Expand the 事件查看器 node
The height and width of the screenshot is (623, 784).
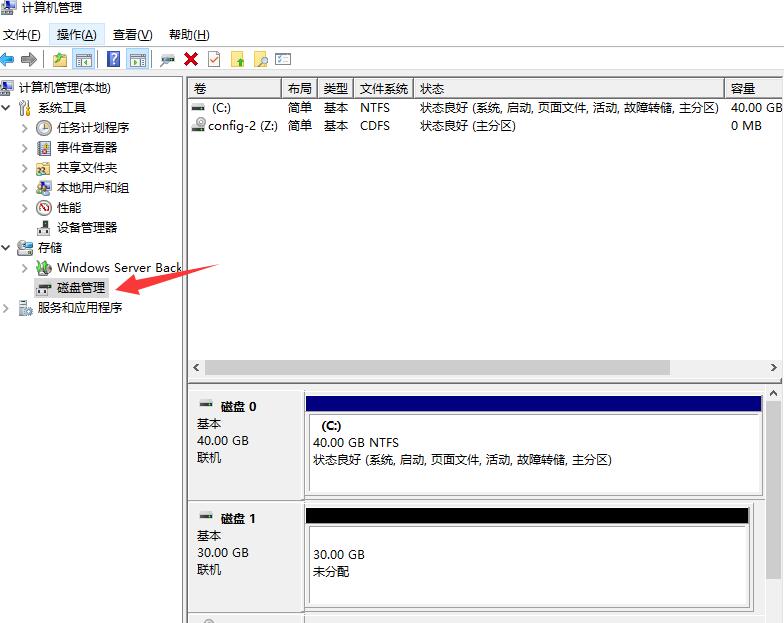pyautogui.click(x=24, y=148)
